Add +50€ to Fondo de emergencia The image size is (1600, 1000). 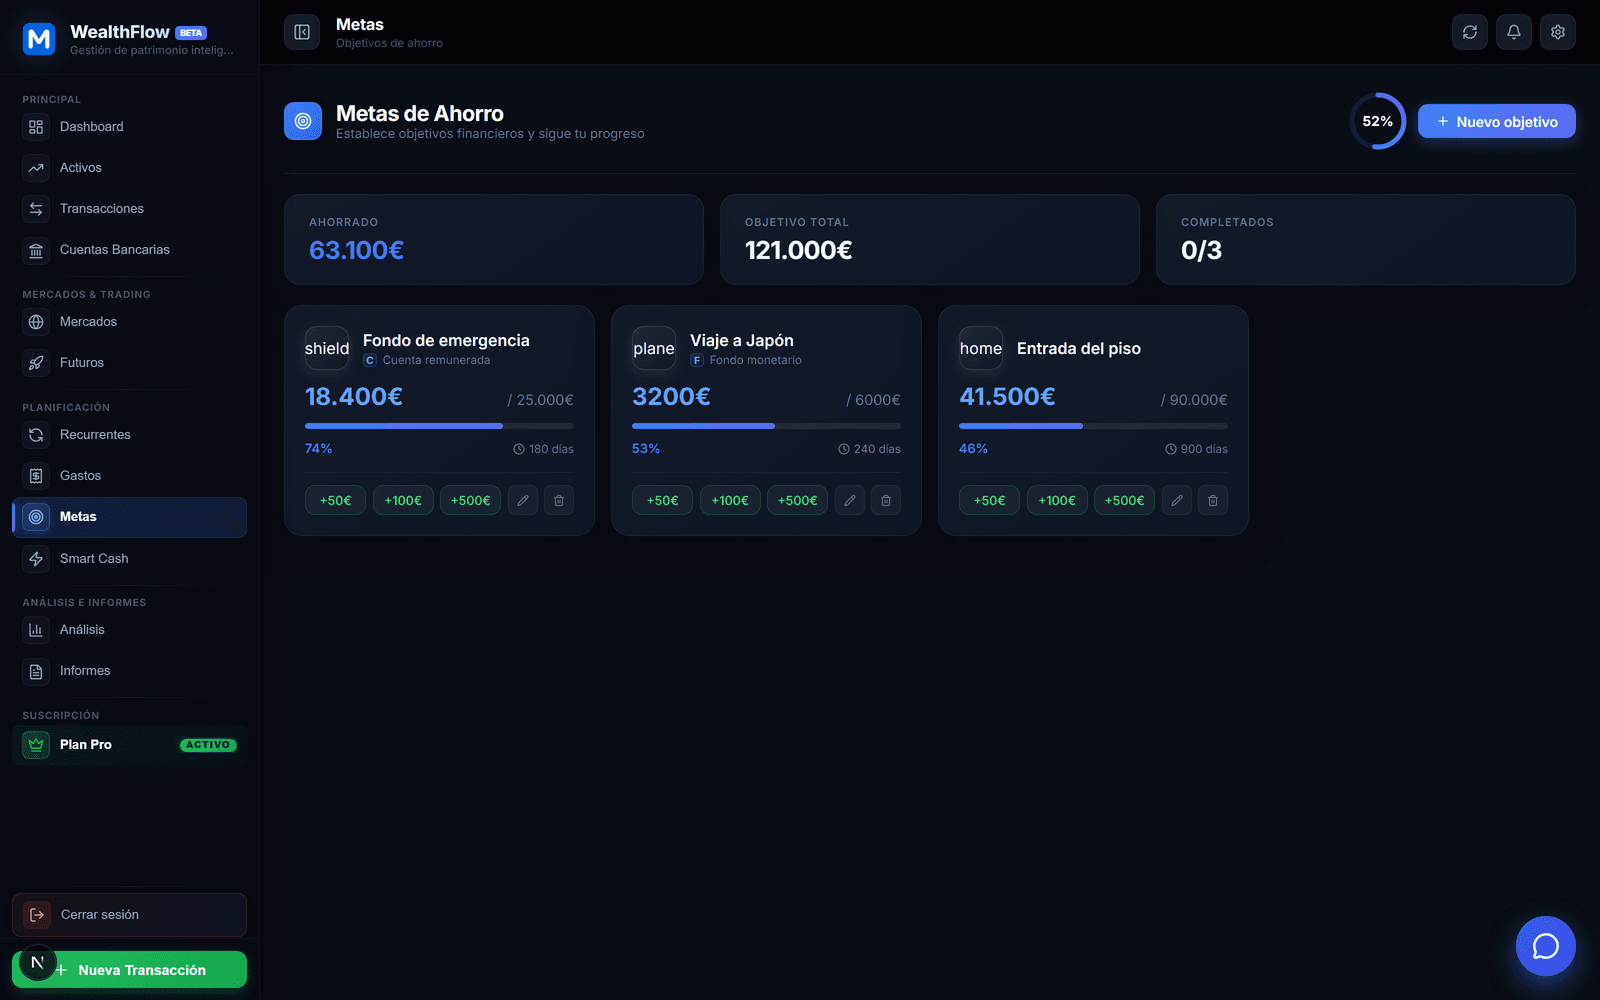(335, 500)
